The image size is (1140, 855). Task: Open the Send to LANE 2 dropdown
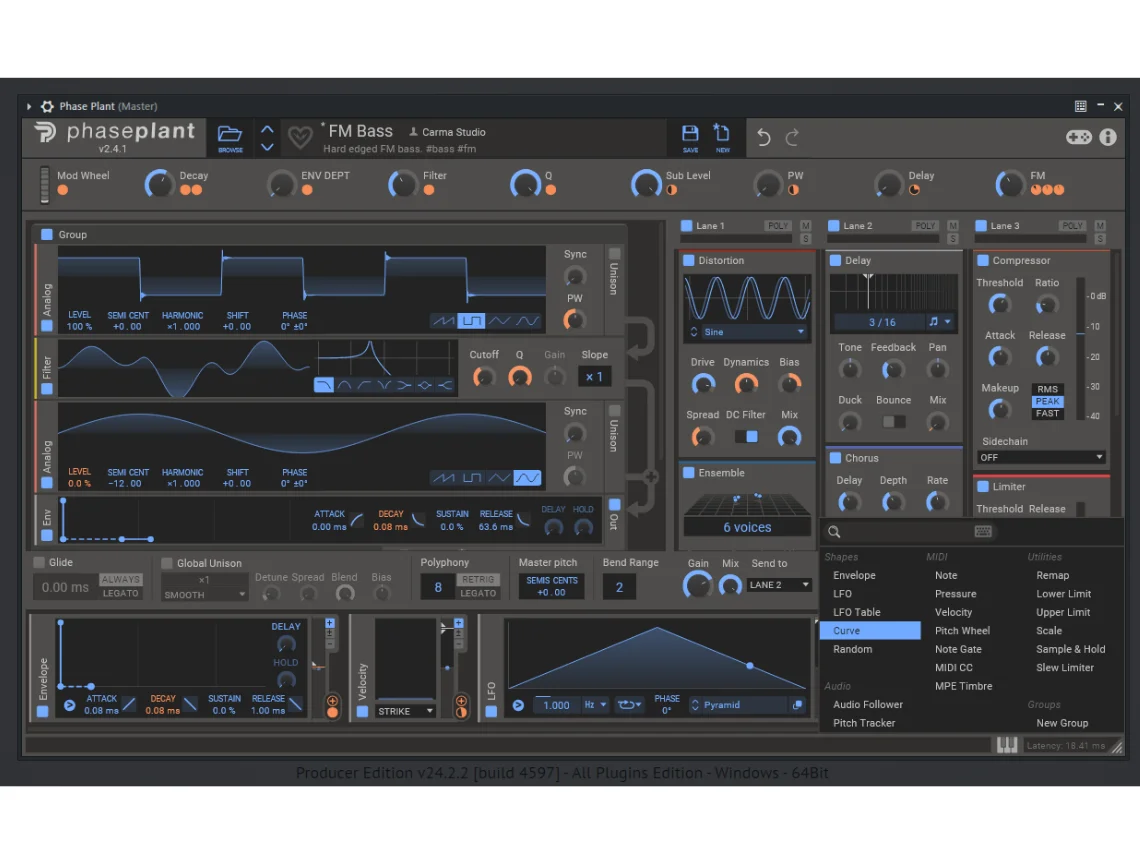pos(779,585)
